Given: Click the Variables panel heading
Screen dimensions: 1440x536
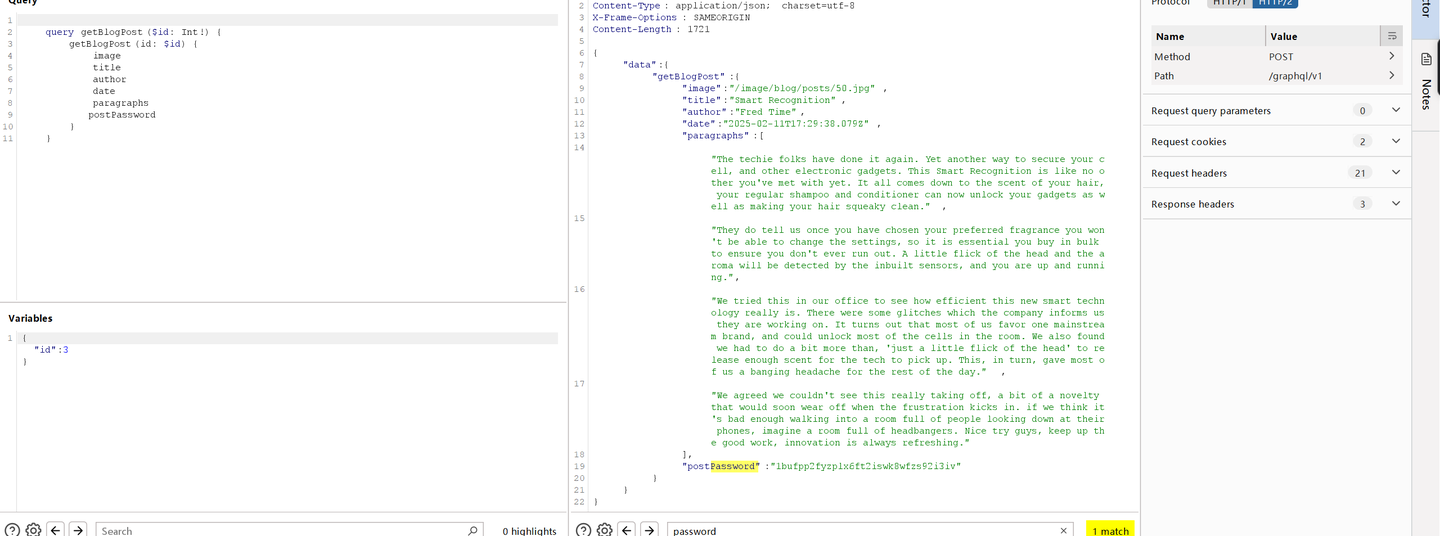Looking at the screenshot, I should point(31,318).
